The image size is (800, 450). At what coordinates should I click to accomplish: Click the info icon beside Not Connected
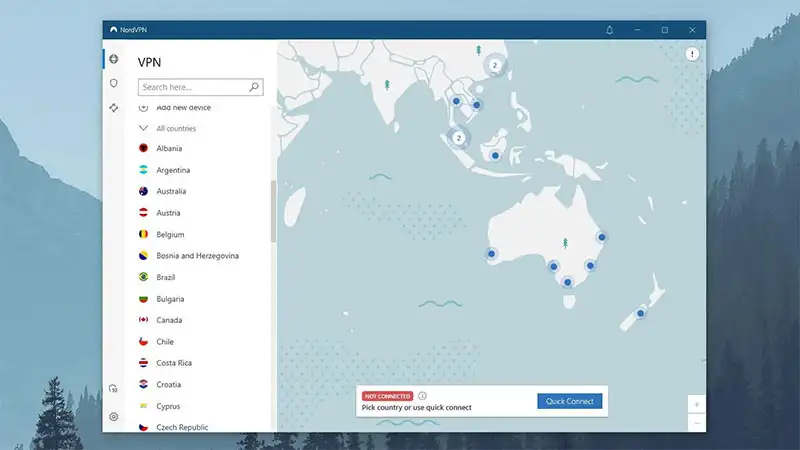[423, 396]
